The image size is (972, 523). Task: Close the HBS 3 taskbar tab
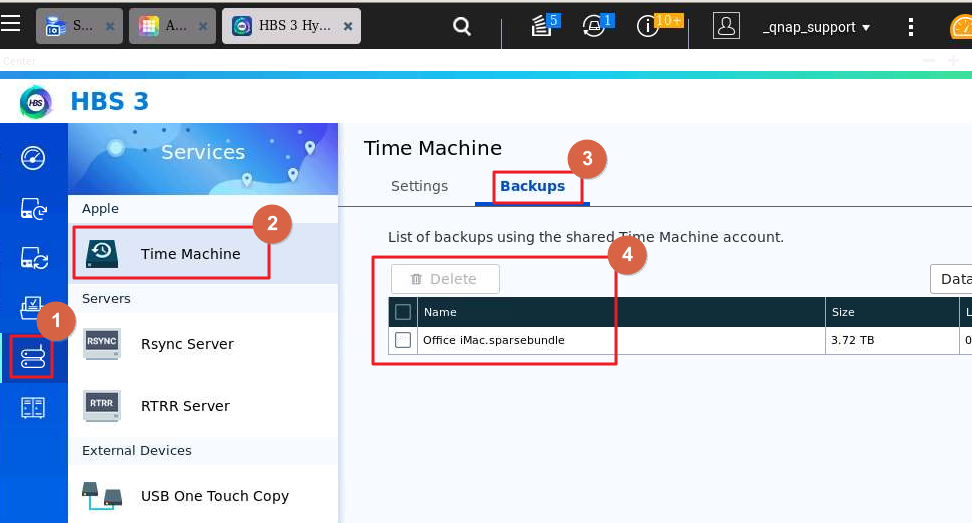[x=348, y=26]
